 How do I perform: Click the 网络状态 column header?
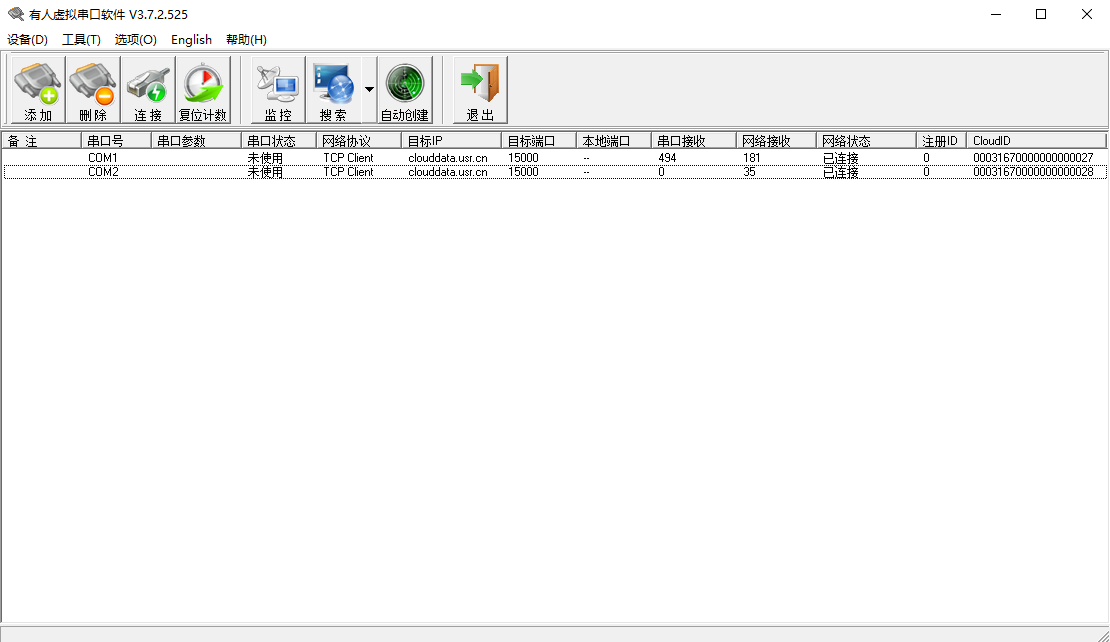tap(866, 141)
